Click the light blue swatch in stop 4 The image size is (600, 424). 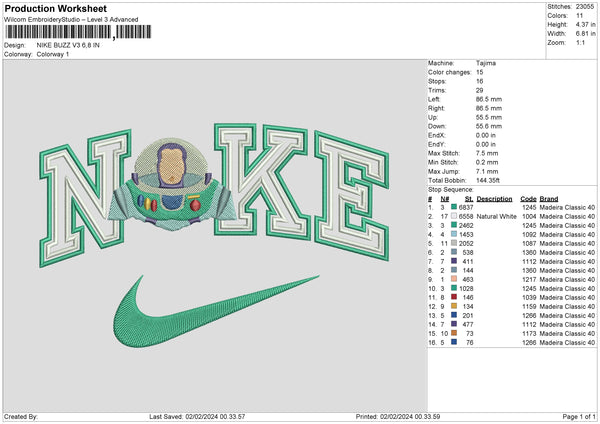coord(454,234)
